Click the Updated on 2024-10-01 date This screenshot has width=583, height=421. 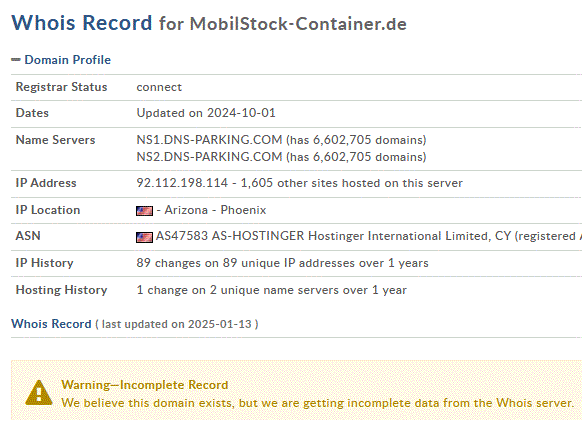(206, 113)
